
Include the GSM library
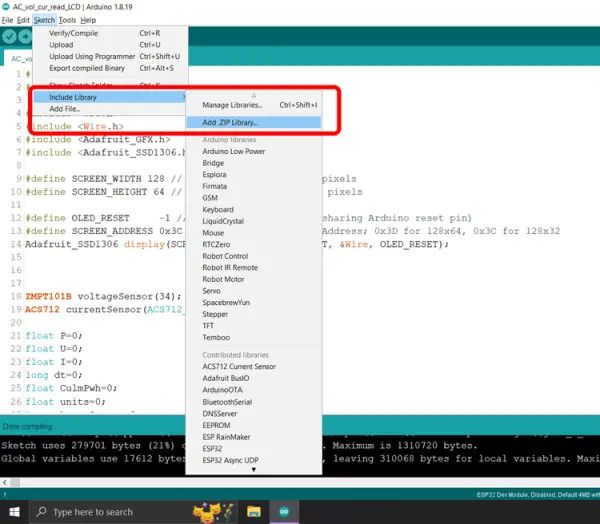(x=254, y=198)
